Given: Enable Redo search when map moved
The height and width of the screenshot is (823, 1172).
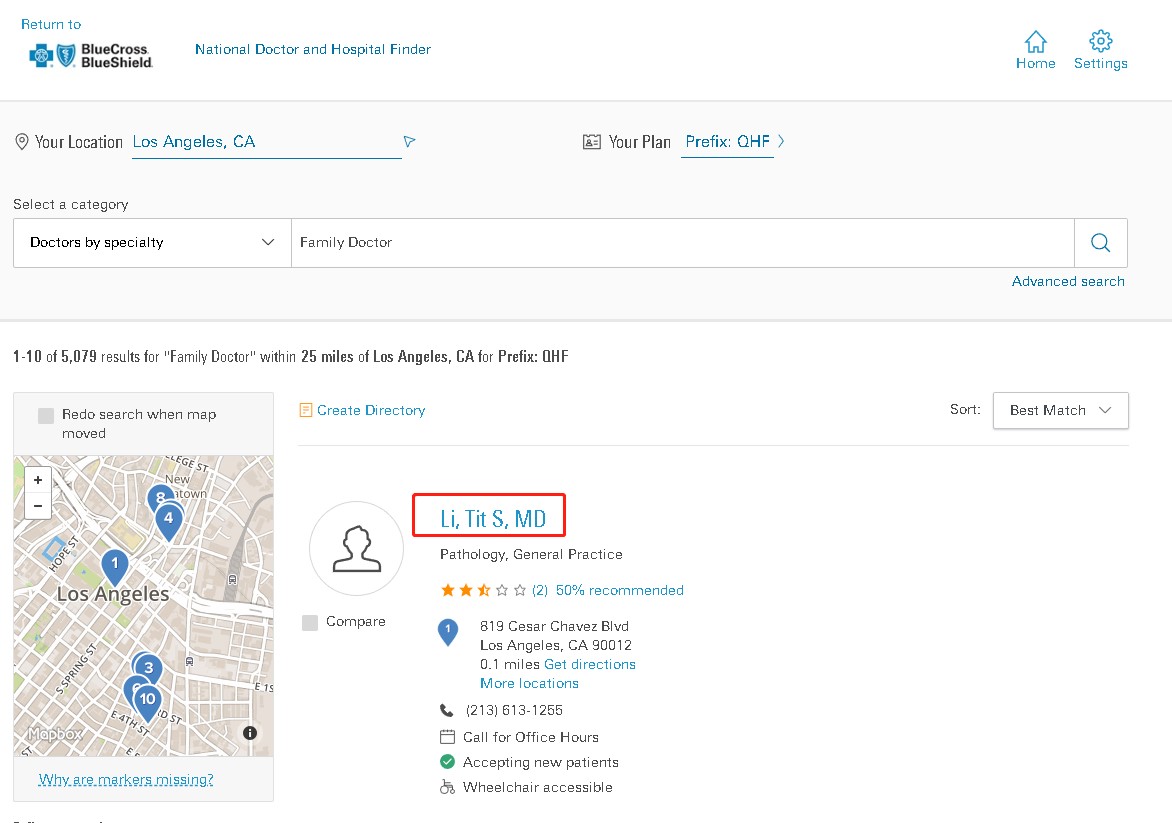Looking at the screenshot, I should (46, 416).
